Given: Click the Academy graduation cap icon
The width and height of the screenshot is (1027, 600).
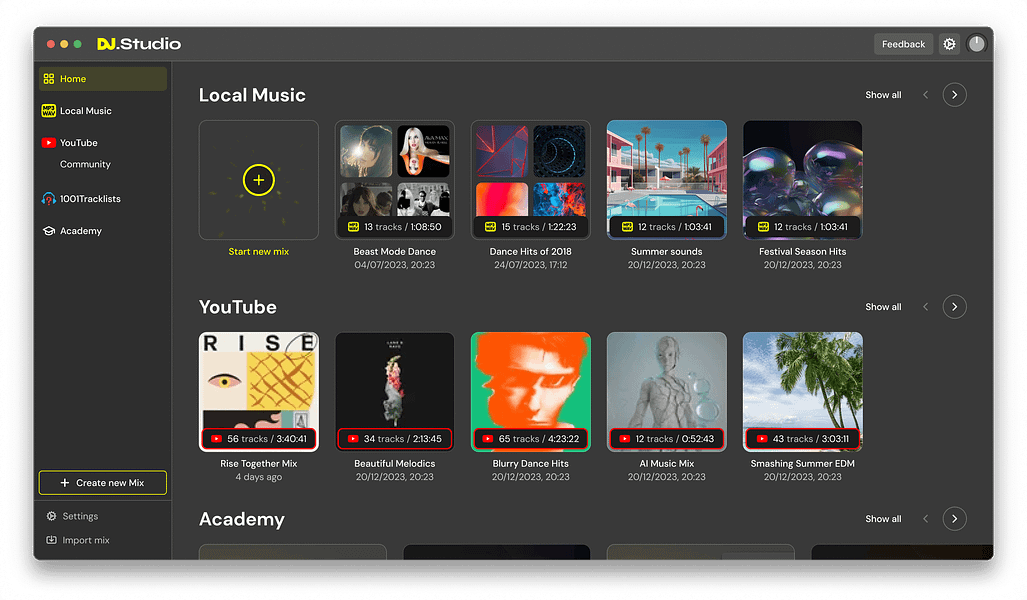Looking at the screenshot, I should point(48,231).
